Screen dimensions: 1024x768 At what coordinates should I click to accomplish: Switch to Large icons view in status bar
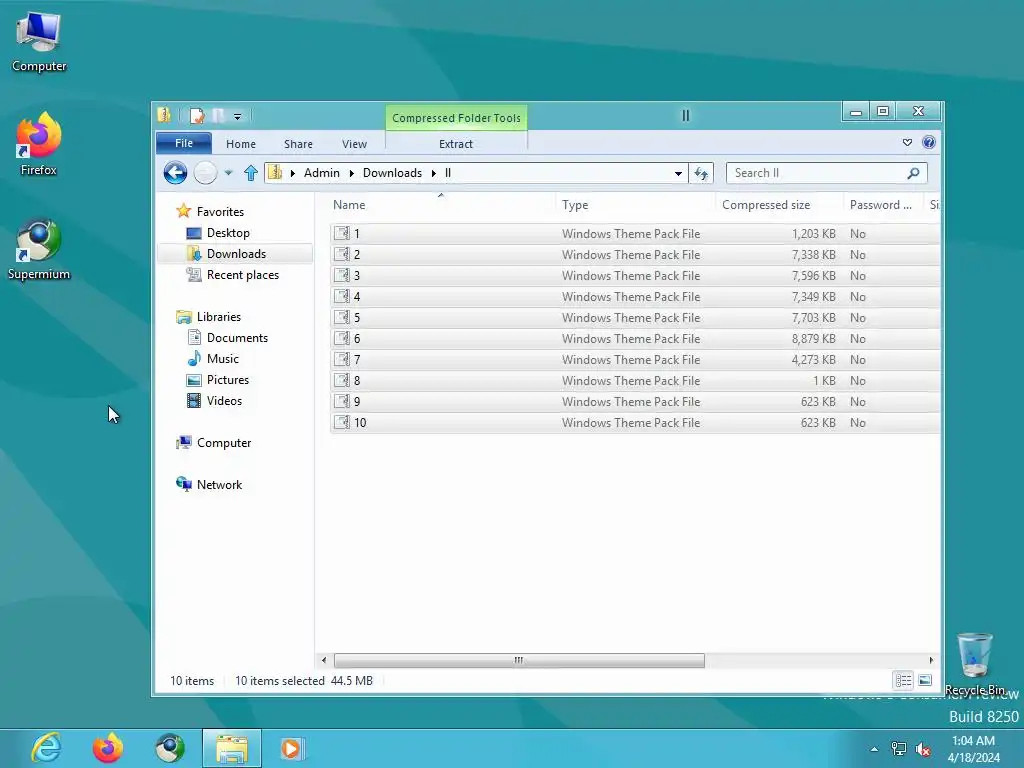925,680
